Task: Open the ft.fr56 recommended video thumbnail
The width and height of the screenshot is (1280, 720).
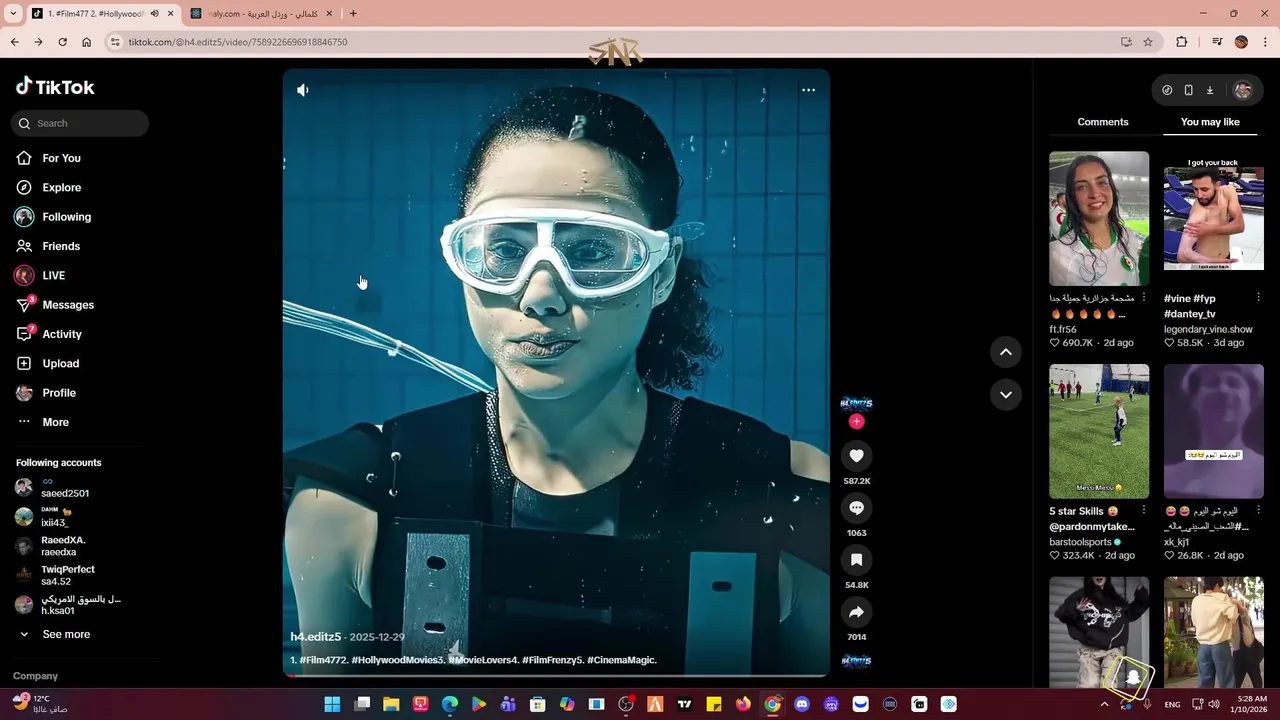Action: pos(1099,218)
